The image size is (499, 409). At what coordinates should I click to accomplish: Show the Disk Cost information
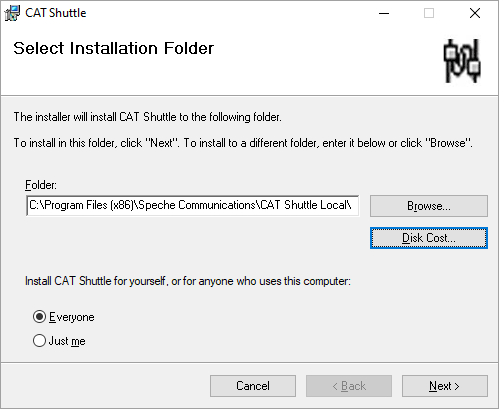coord(429,238)
